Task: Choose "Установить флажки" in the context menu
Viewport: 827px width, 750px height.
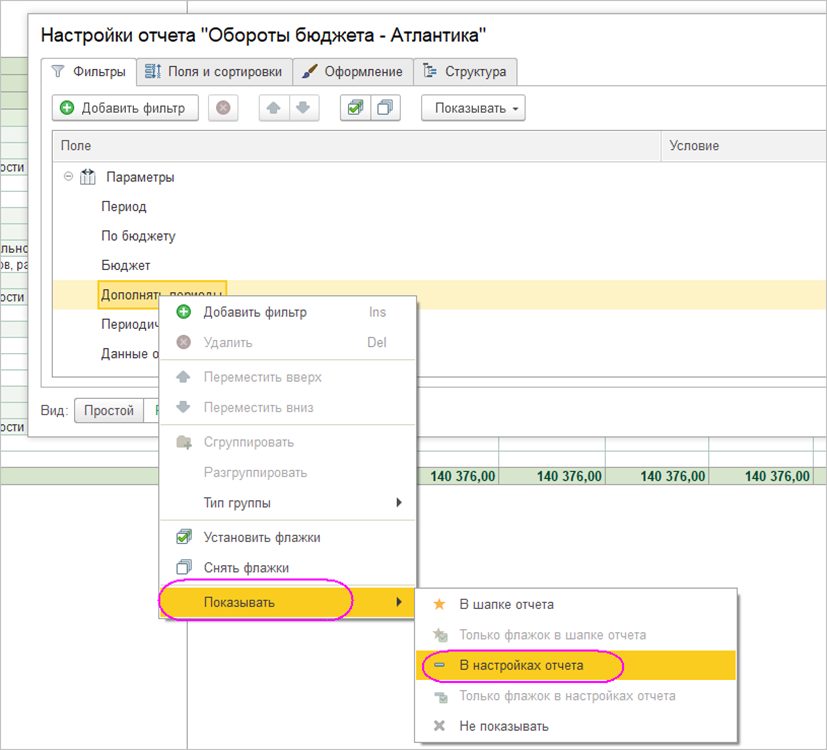Action: pos(261,537)
